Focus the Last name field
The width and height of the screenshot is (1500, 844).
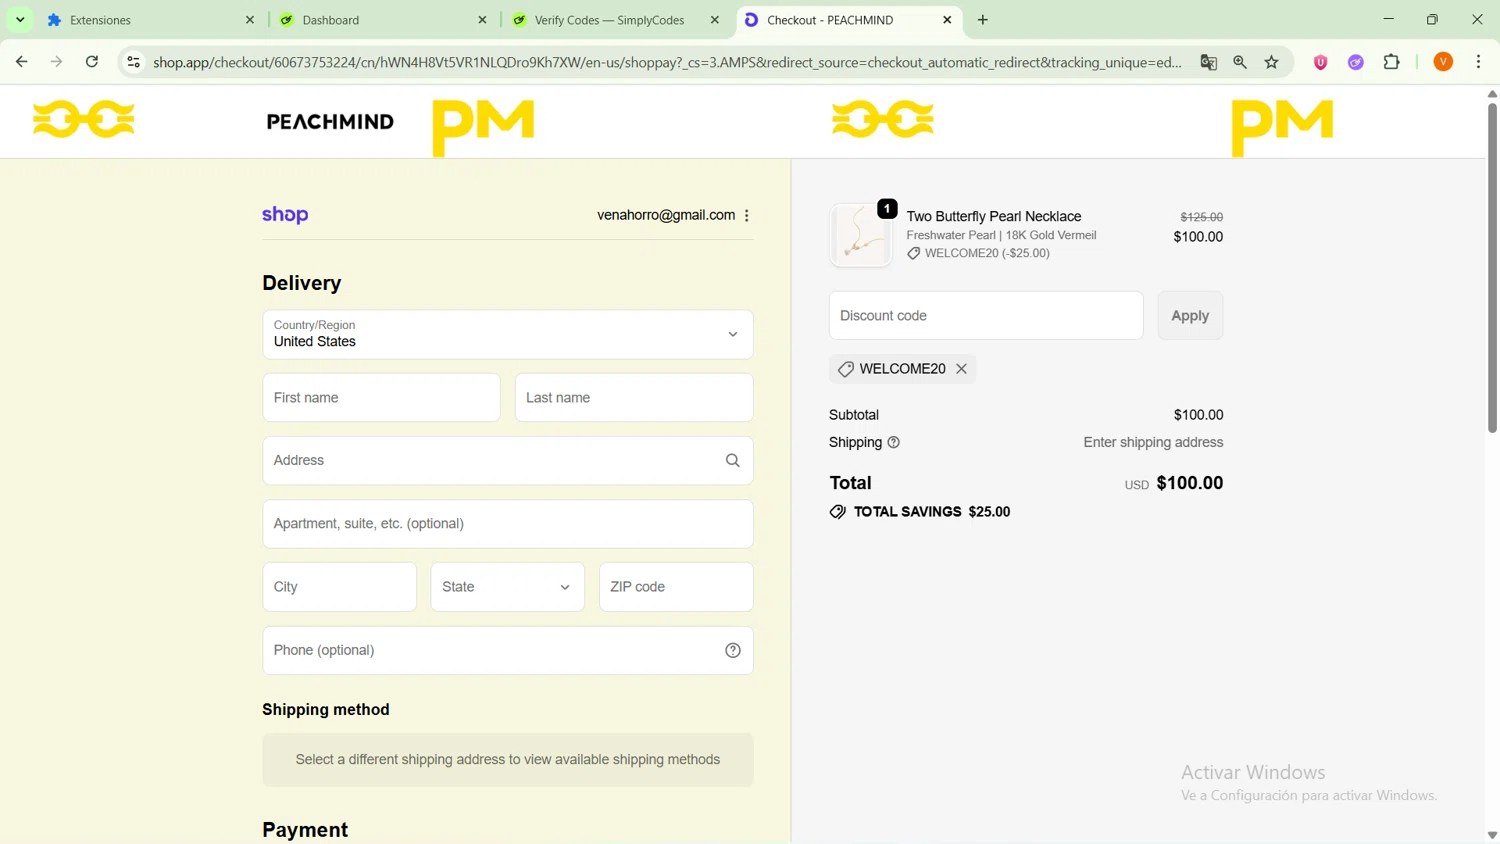pyautogui.click(x=634, y=398)
